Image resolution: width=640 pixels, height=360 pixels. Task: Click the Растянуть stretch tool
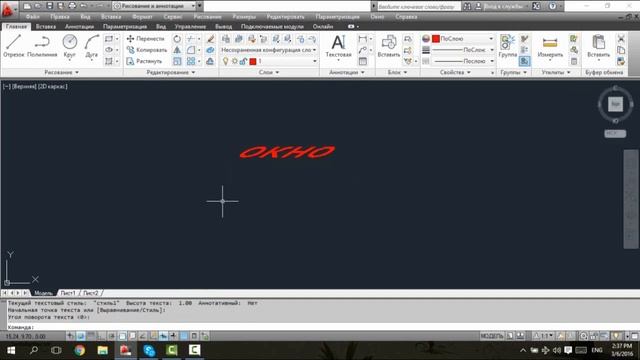(x=144, y=61)
